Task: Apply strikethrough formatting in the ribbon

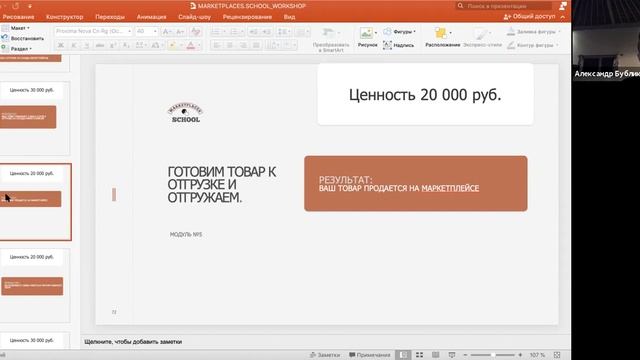Action: pyautogui.click(x=100, y=45)
